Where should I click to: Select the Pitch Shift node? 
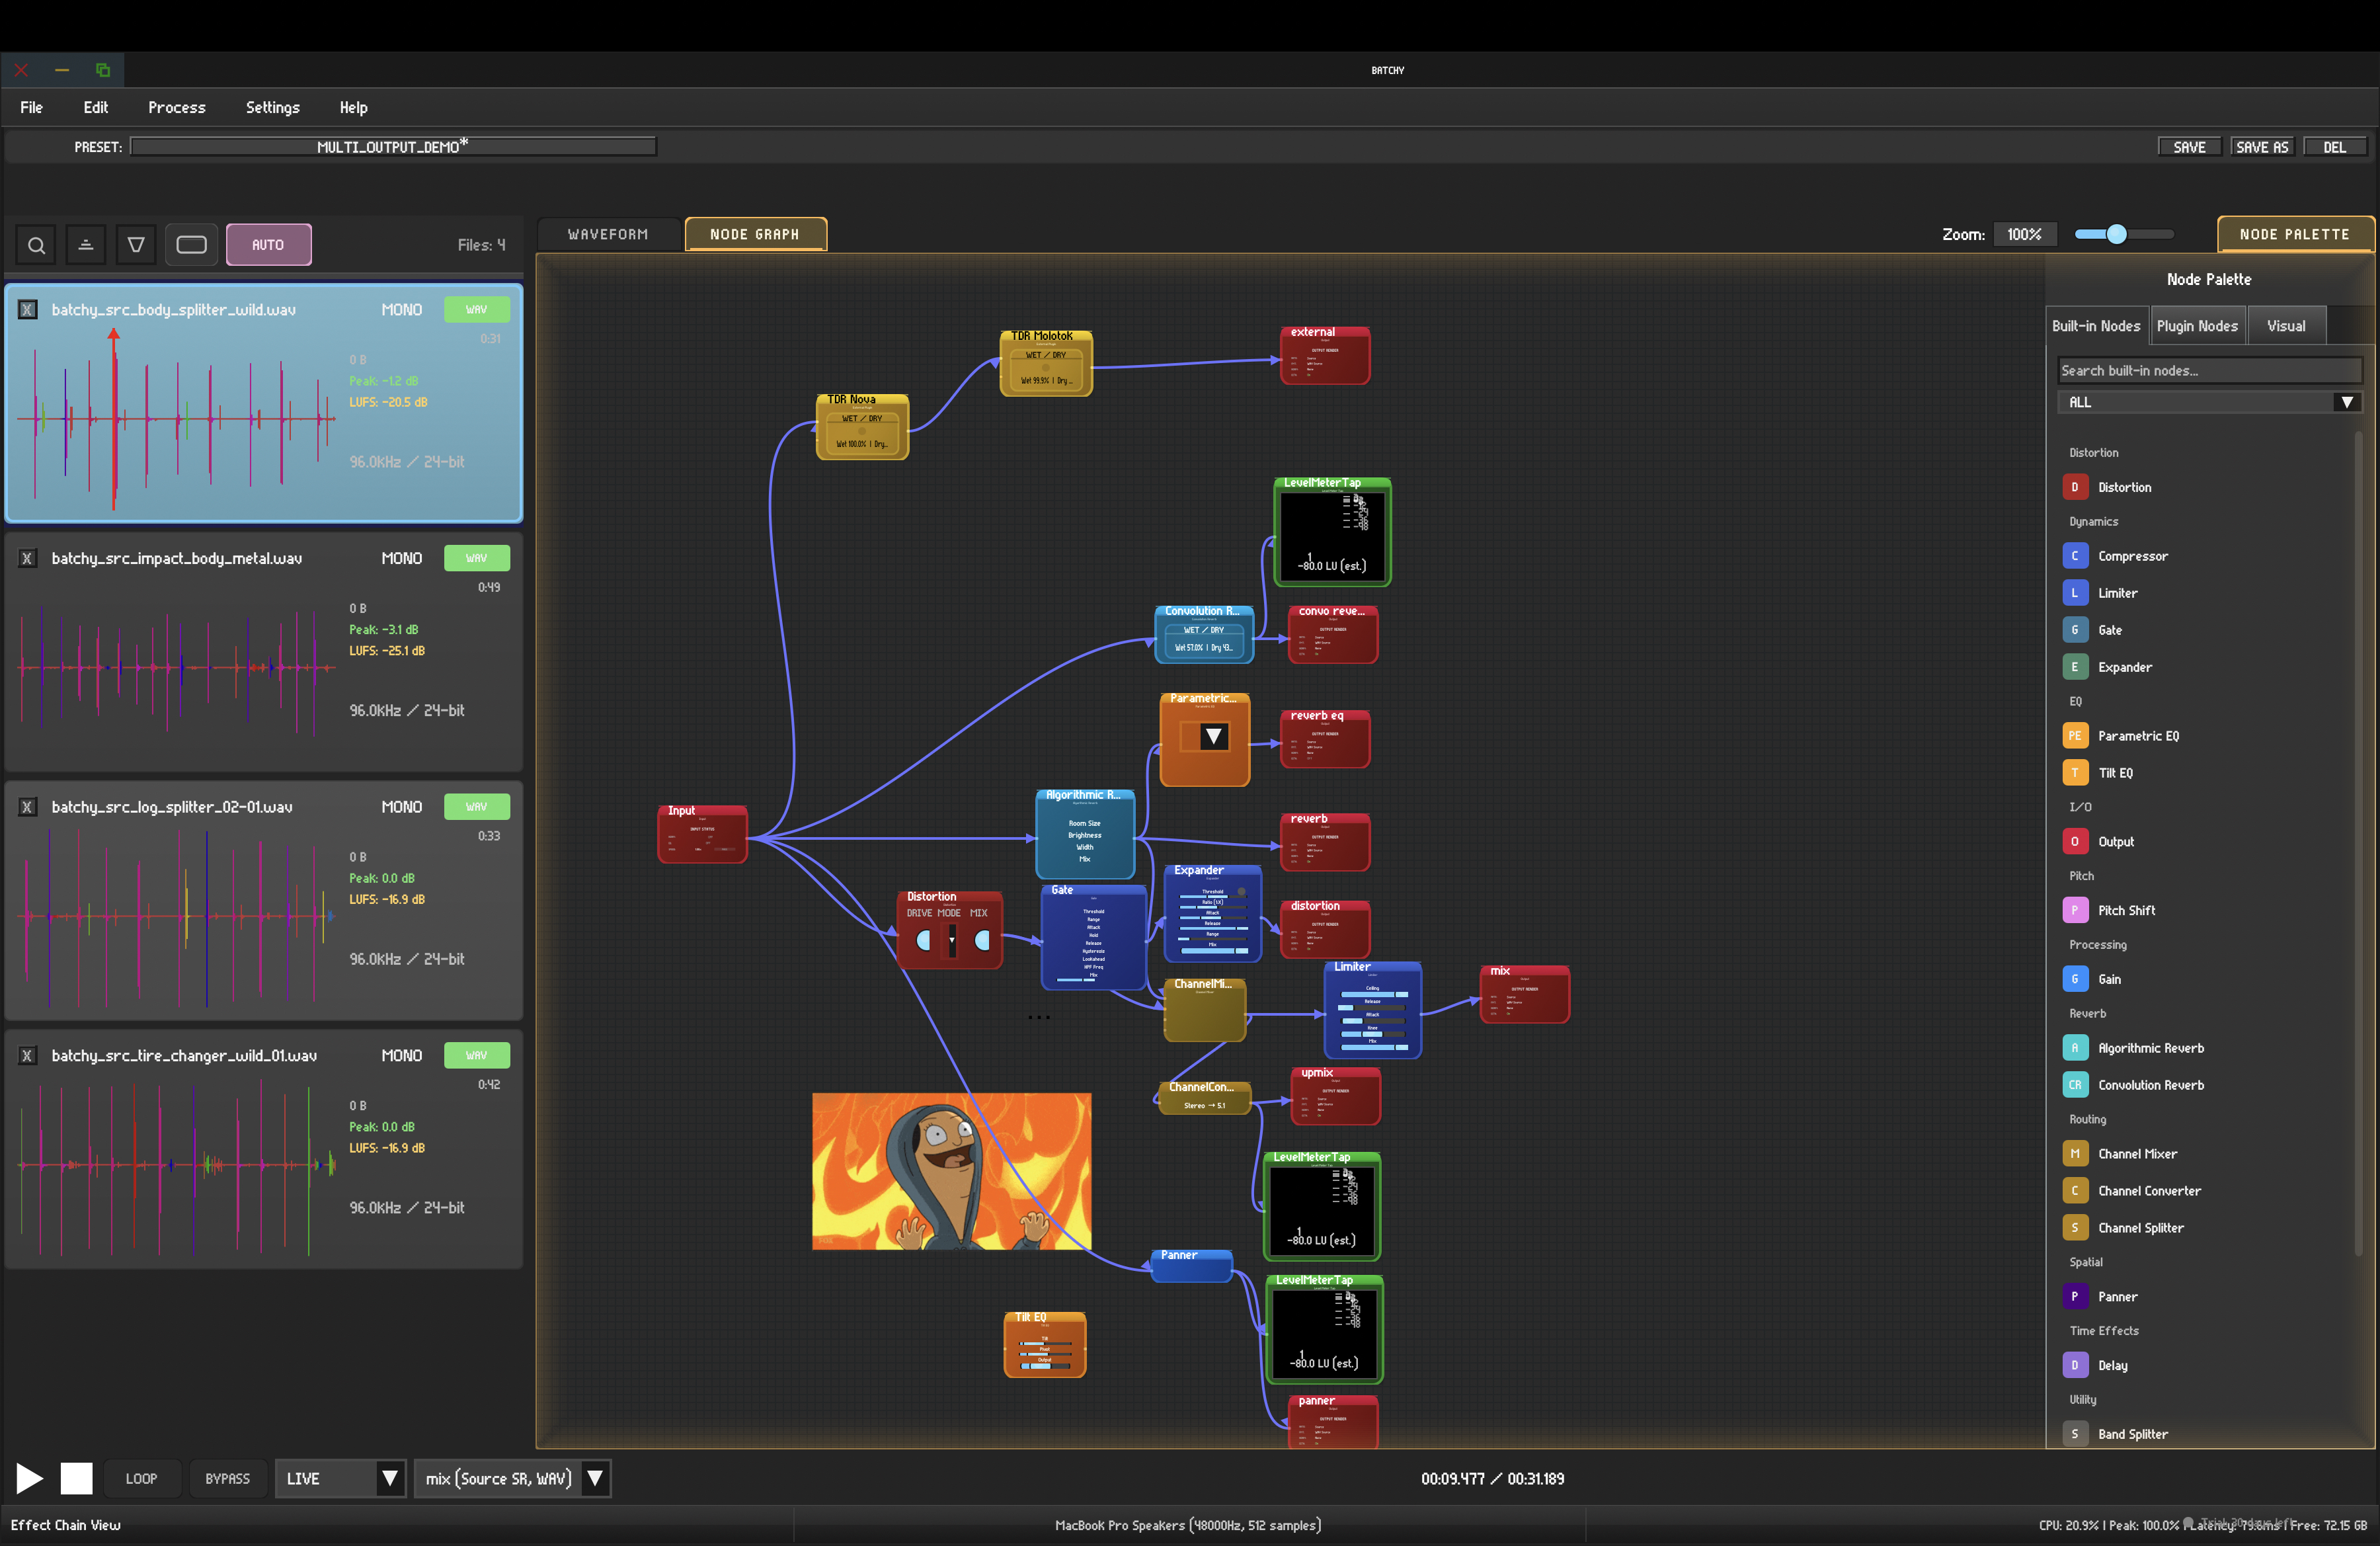2127,910
